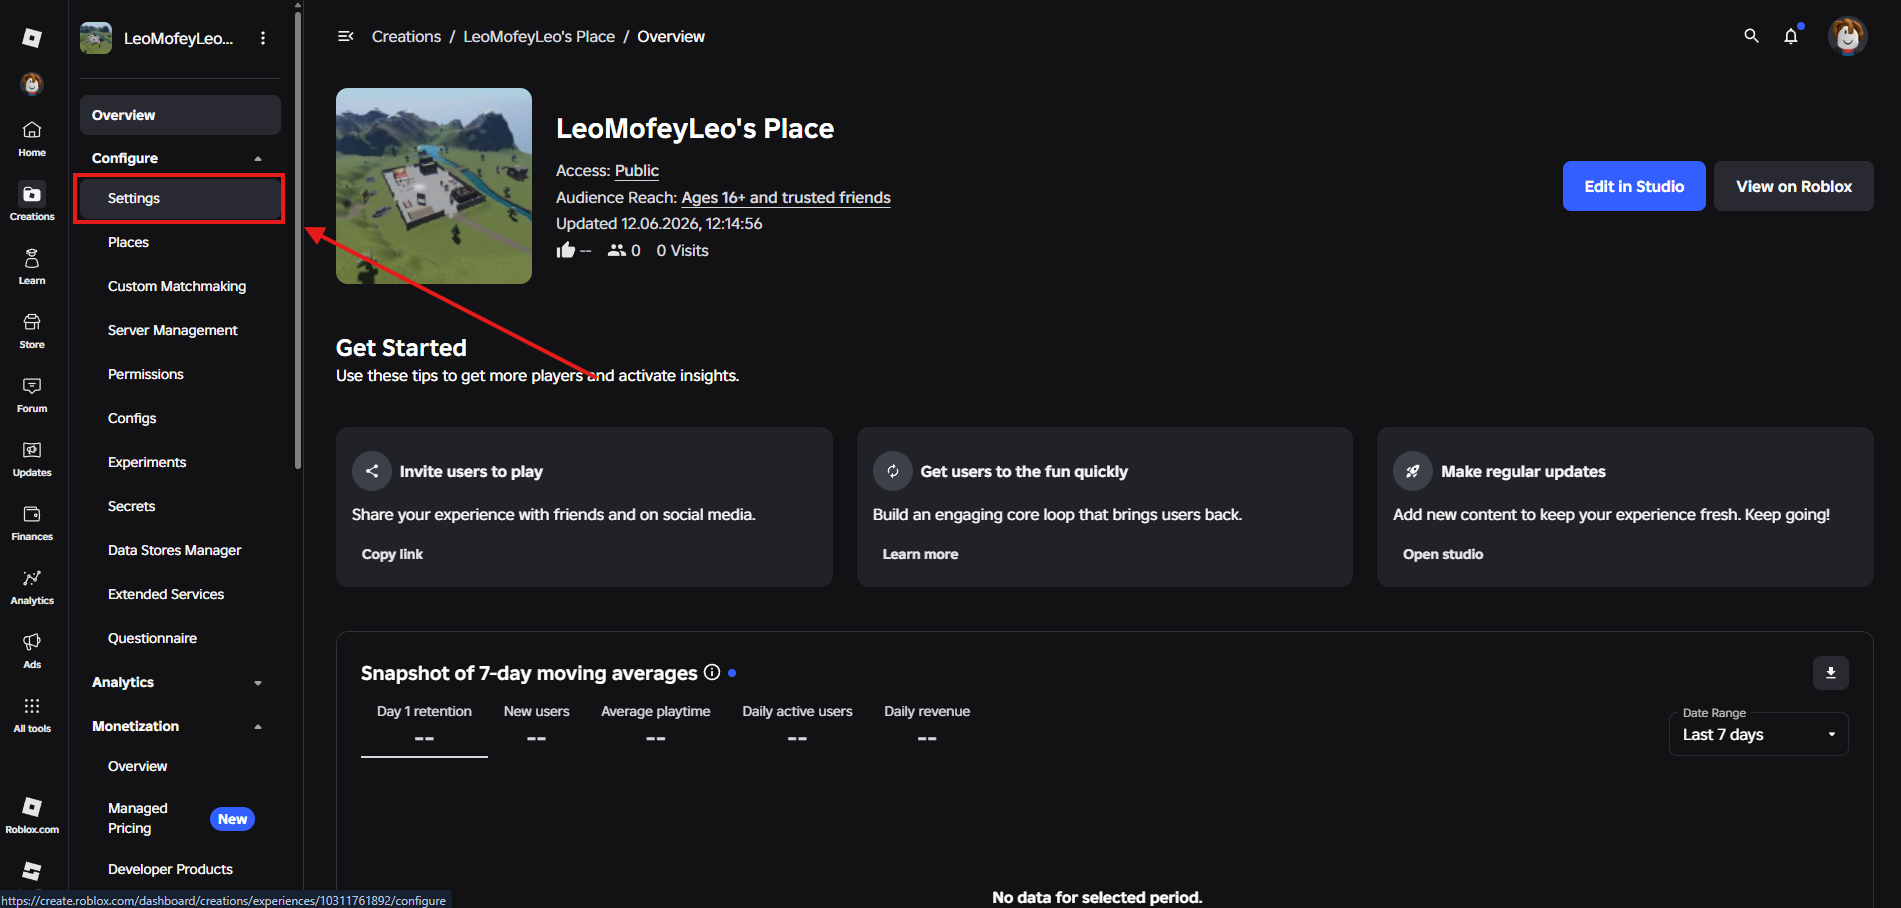Image resolution: width=1901 pixels, height=908 pixels.
Task: Open the user profile avatar at top right
Action: point(1847,36)
